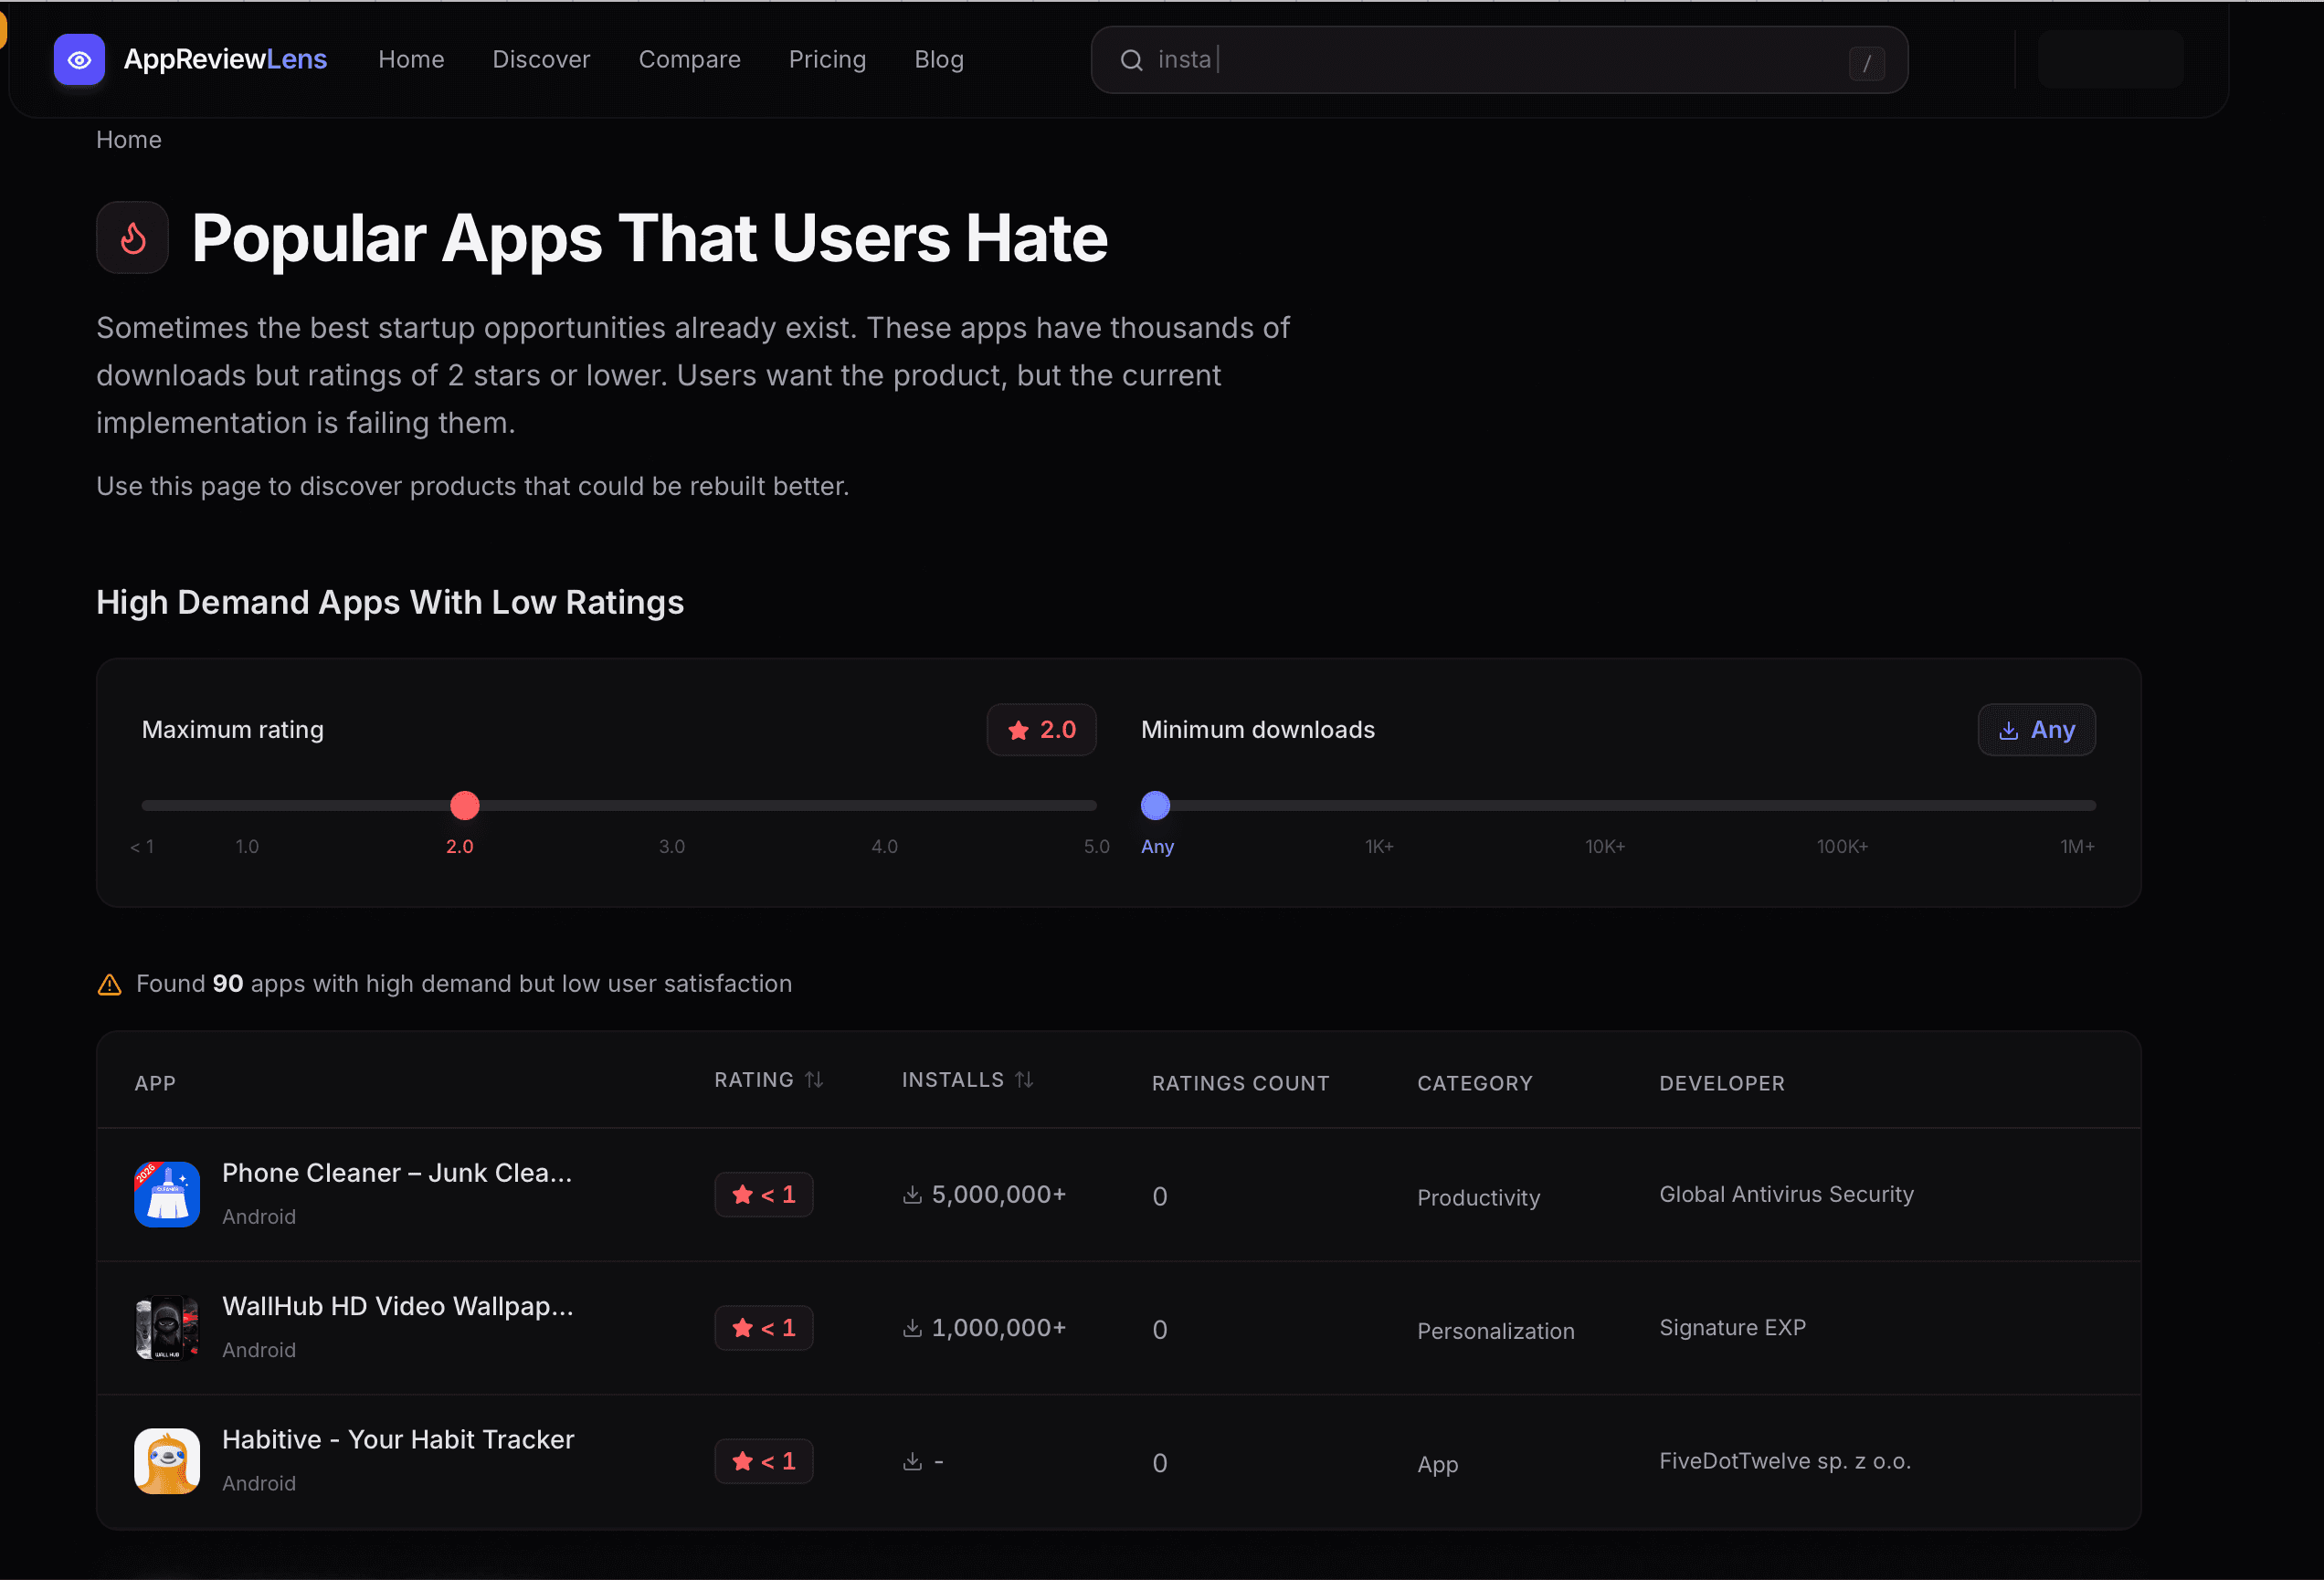Viewport: 2324px width, 1580px height.
Task: Click Habitive's red '< 1' rating badge
Action: click(763, 1461)
